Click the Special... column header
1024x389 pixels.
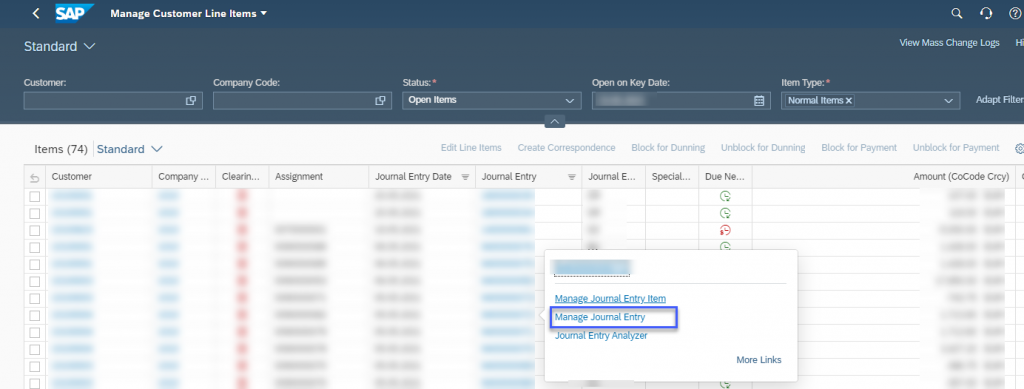(672, 177)
